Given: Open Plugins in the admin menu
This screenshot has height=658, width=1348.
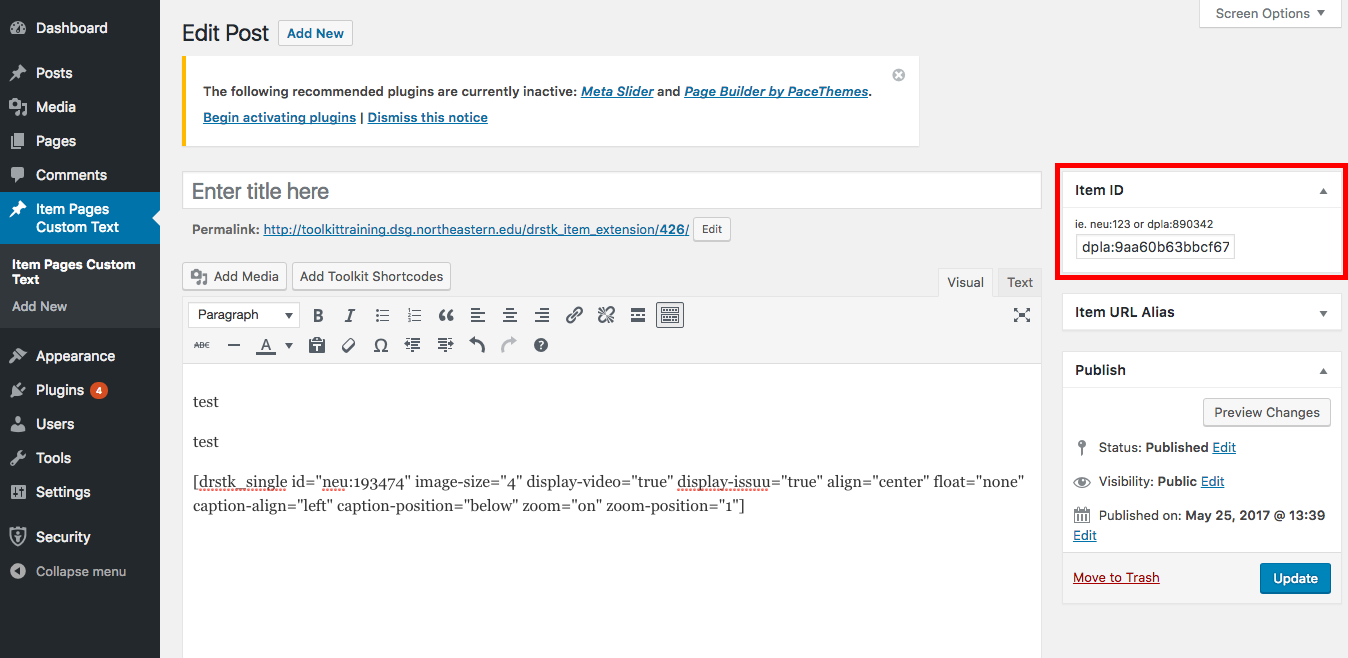Looking at the screenshot, I should [x=60, y=390].
